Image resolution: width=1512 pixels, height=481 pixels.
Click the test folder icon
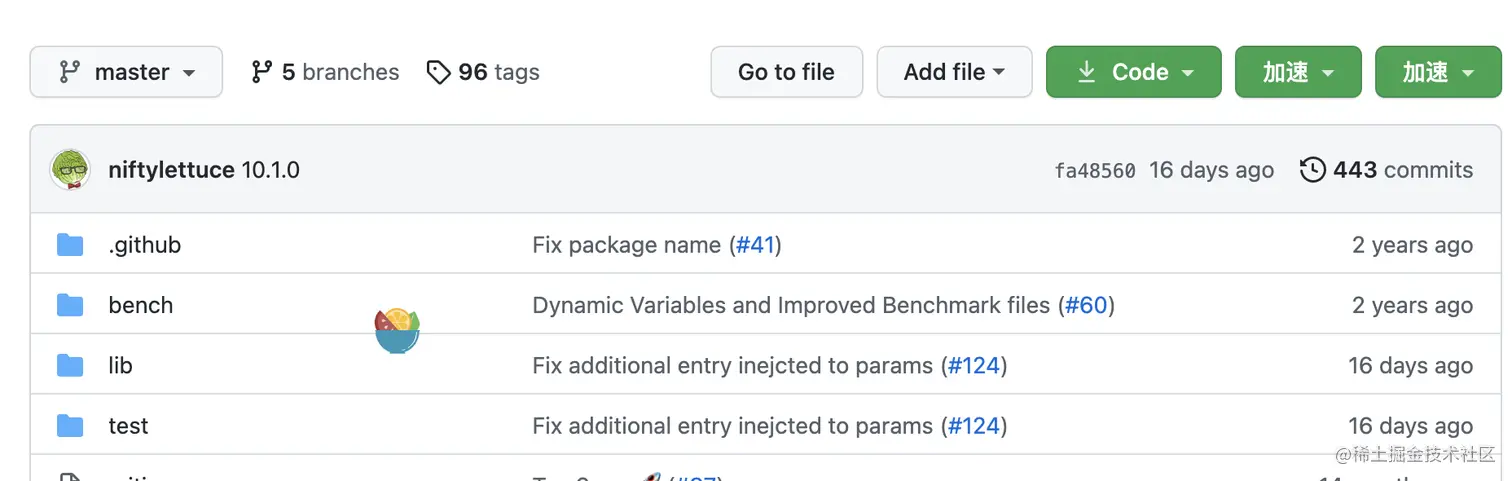(x=70, y=426)
